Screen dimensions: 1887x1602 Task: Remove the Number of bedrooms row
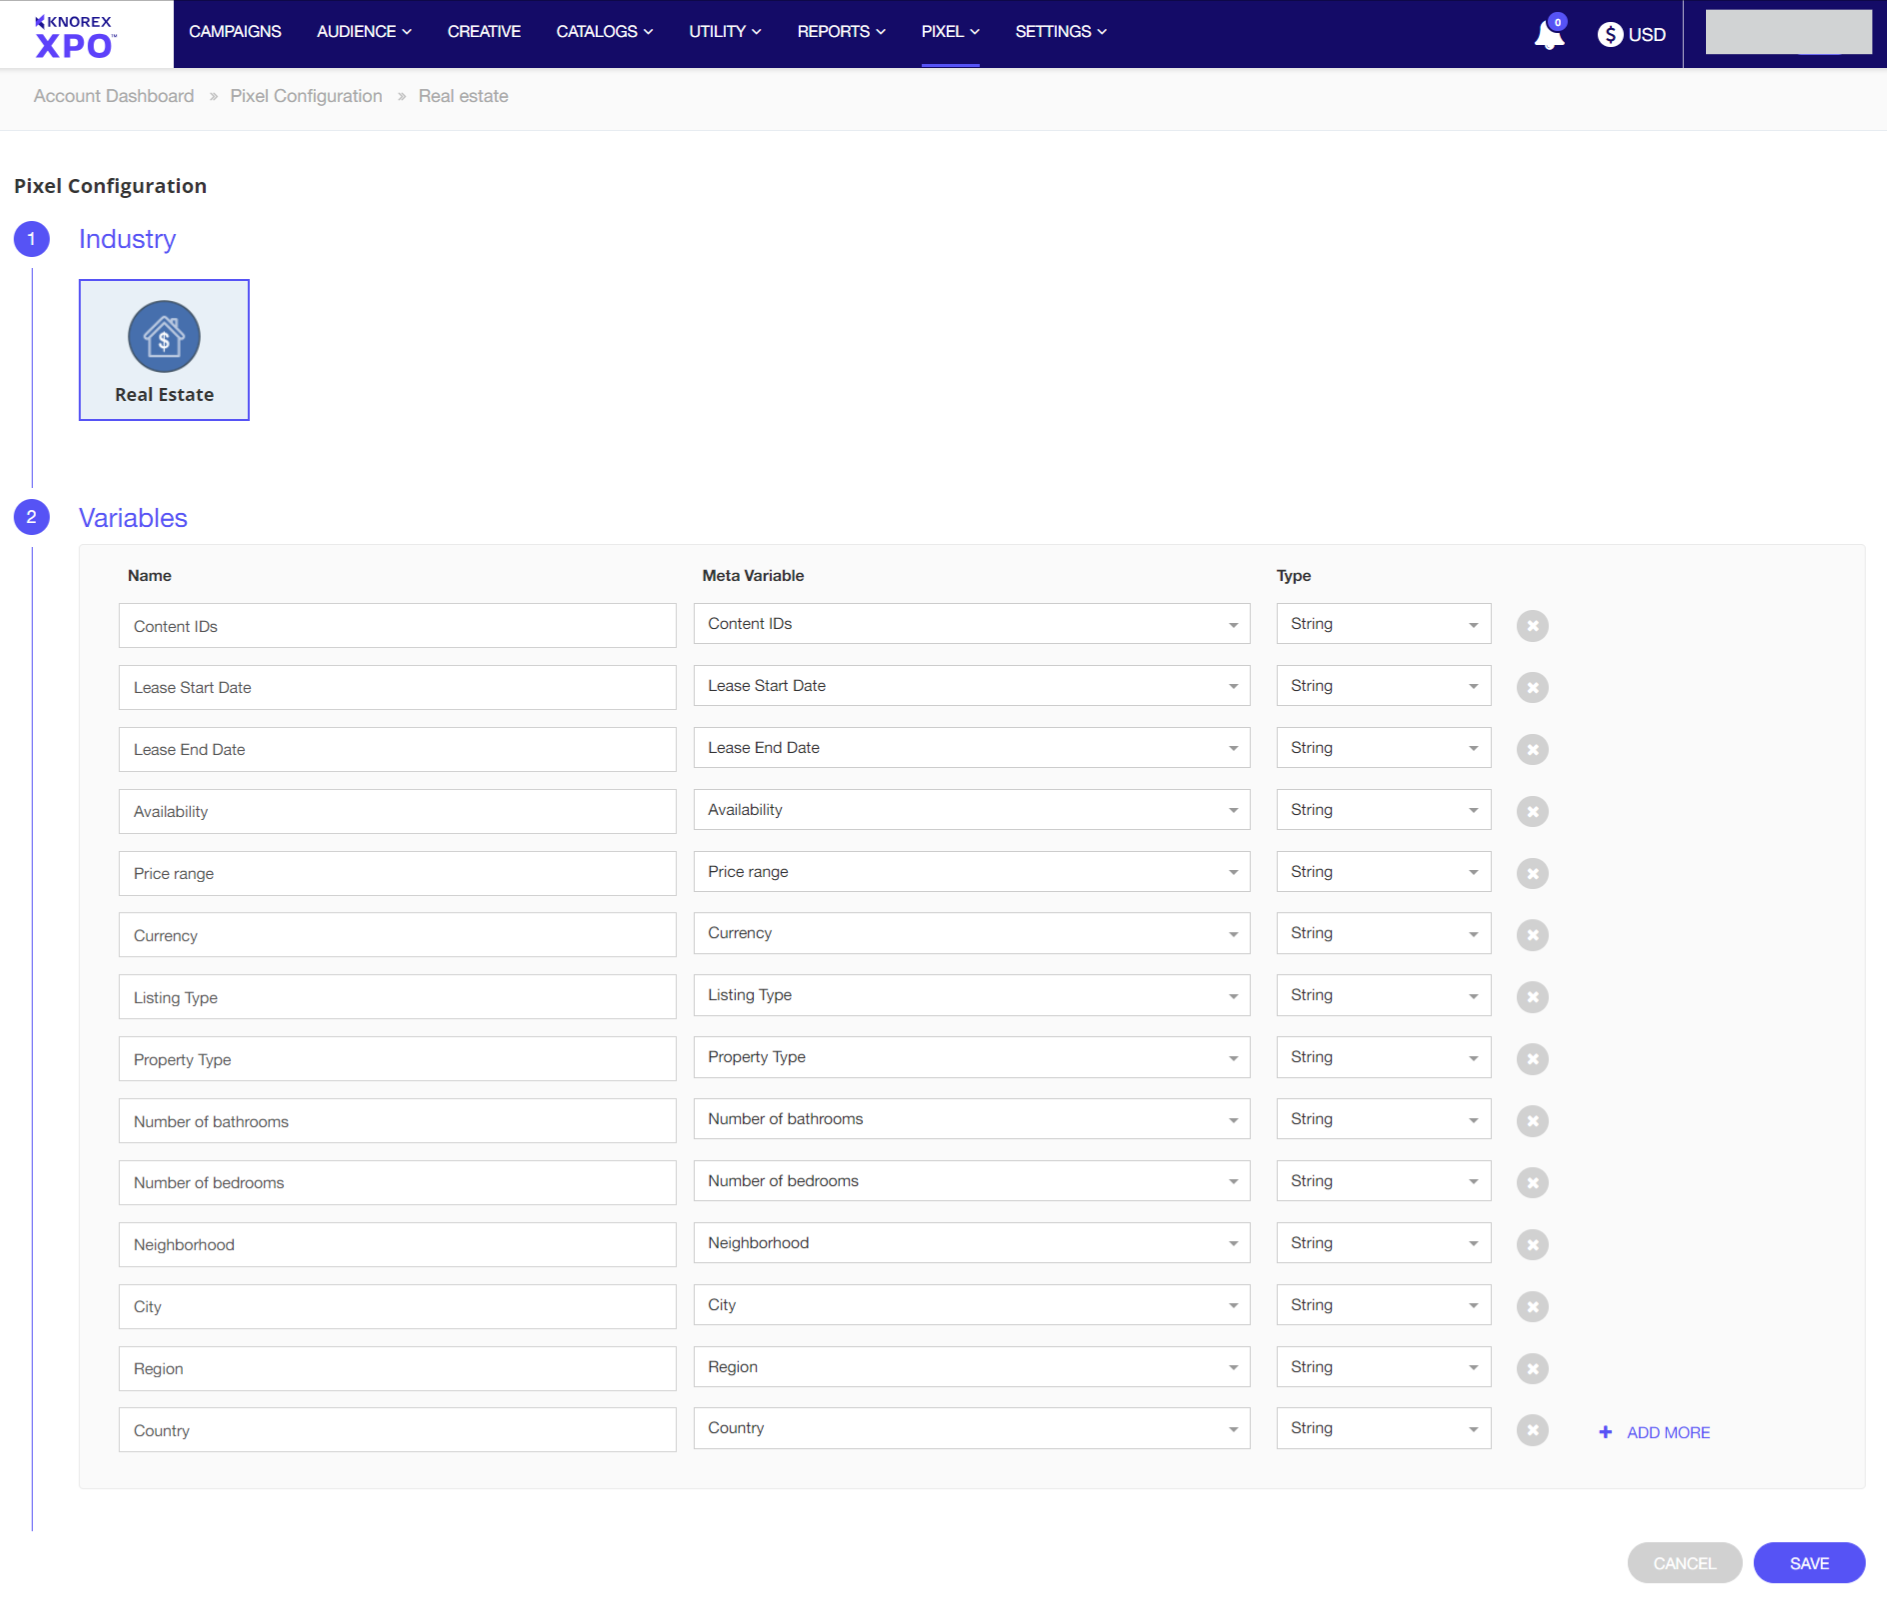point(1532,1183)
